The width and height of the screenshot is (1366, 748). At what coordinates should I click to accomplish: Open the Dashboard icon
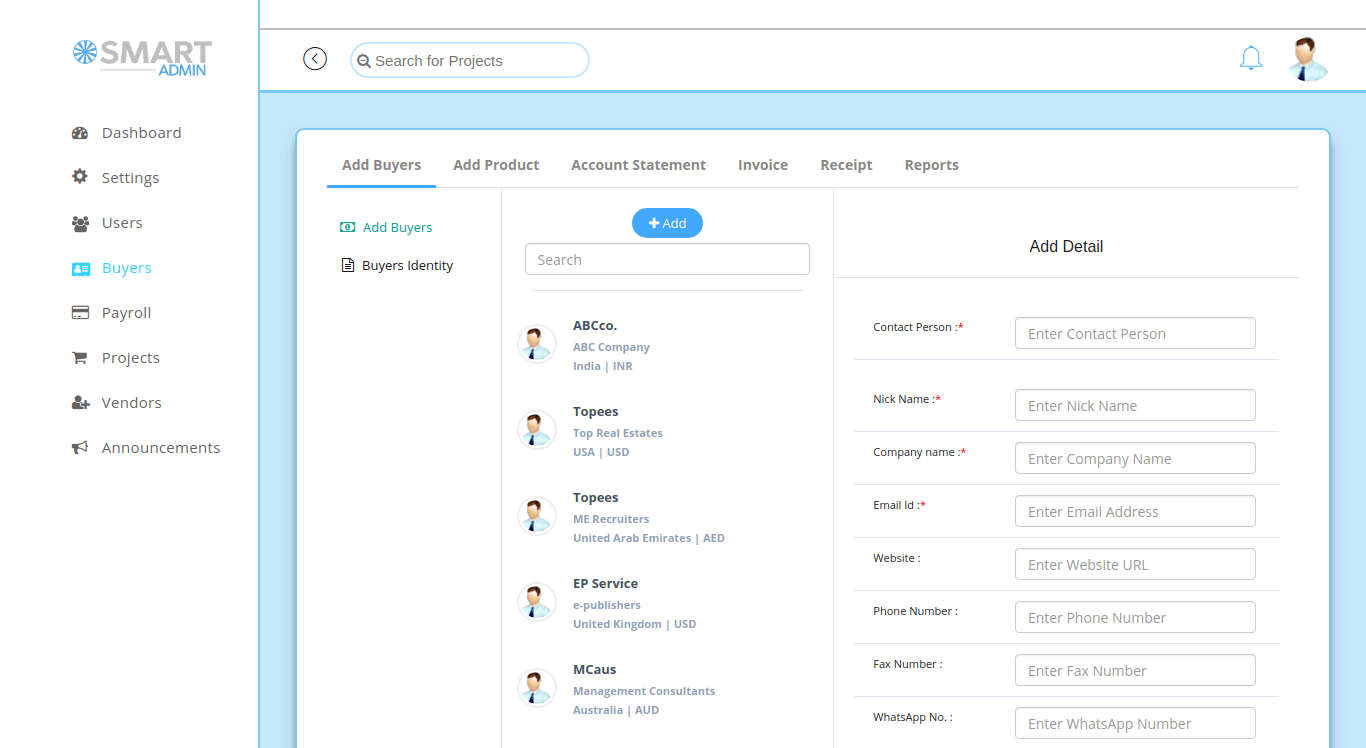click(79, 132)
